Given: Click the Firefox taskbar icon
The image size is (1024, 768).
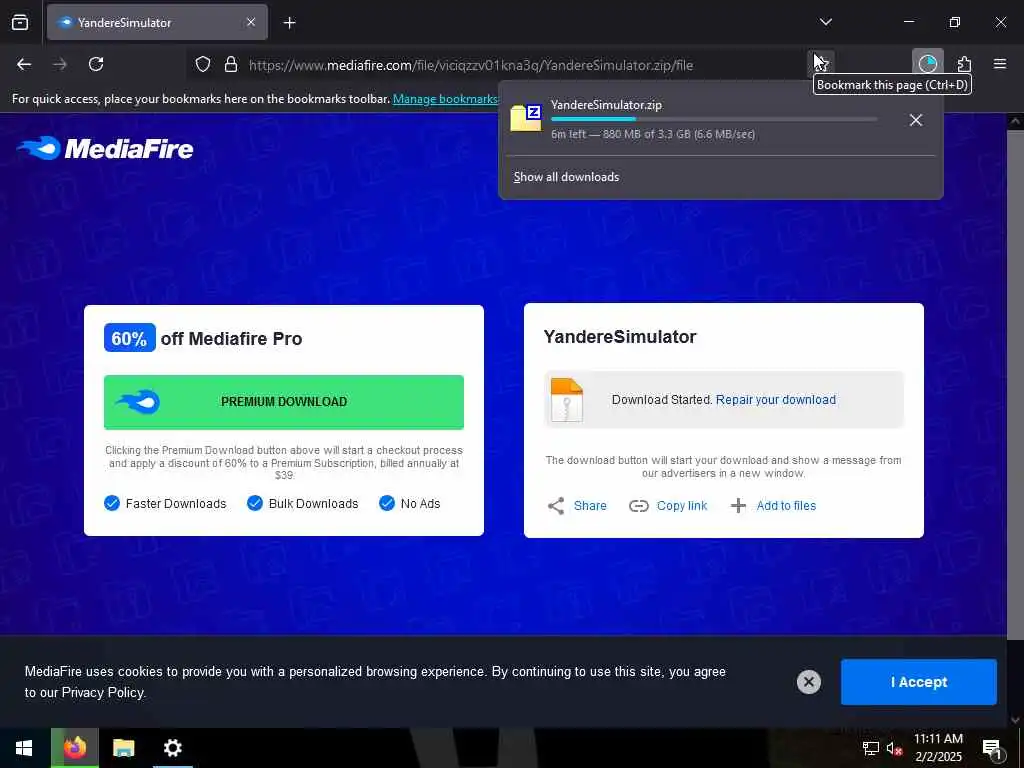Looking at the screenshot, I should [x=75, y=748].
